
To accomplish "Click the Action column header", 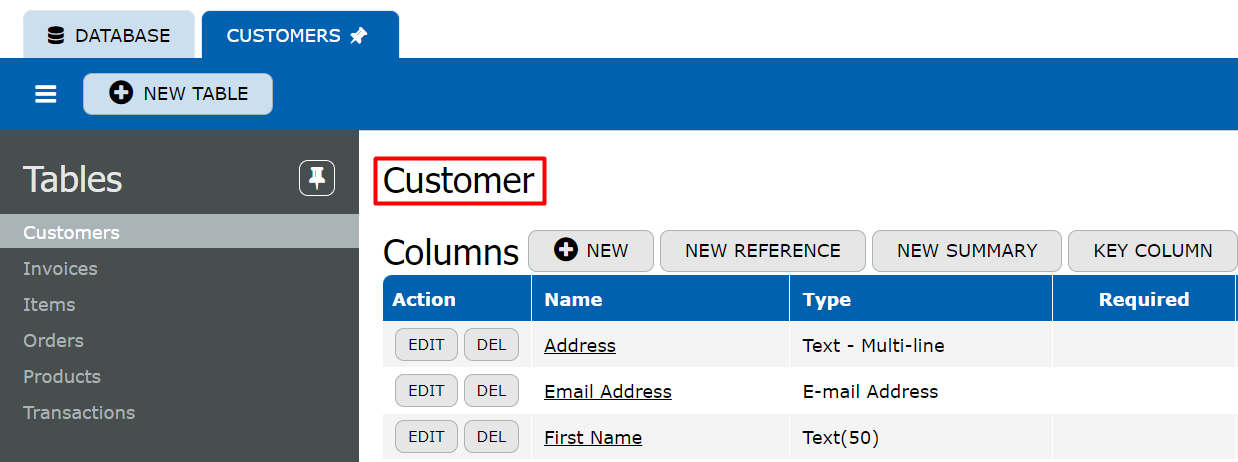I will (457, 299).
